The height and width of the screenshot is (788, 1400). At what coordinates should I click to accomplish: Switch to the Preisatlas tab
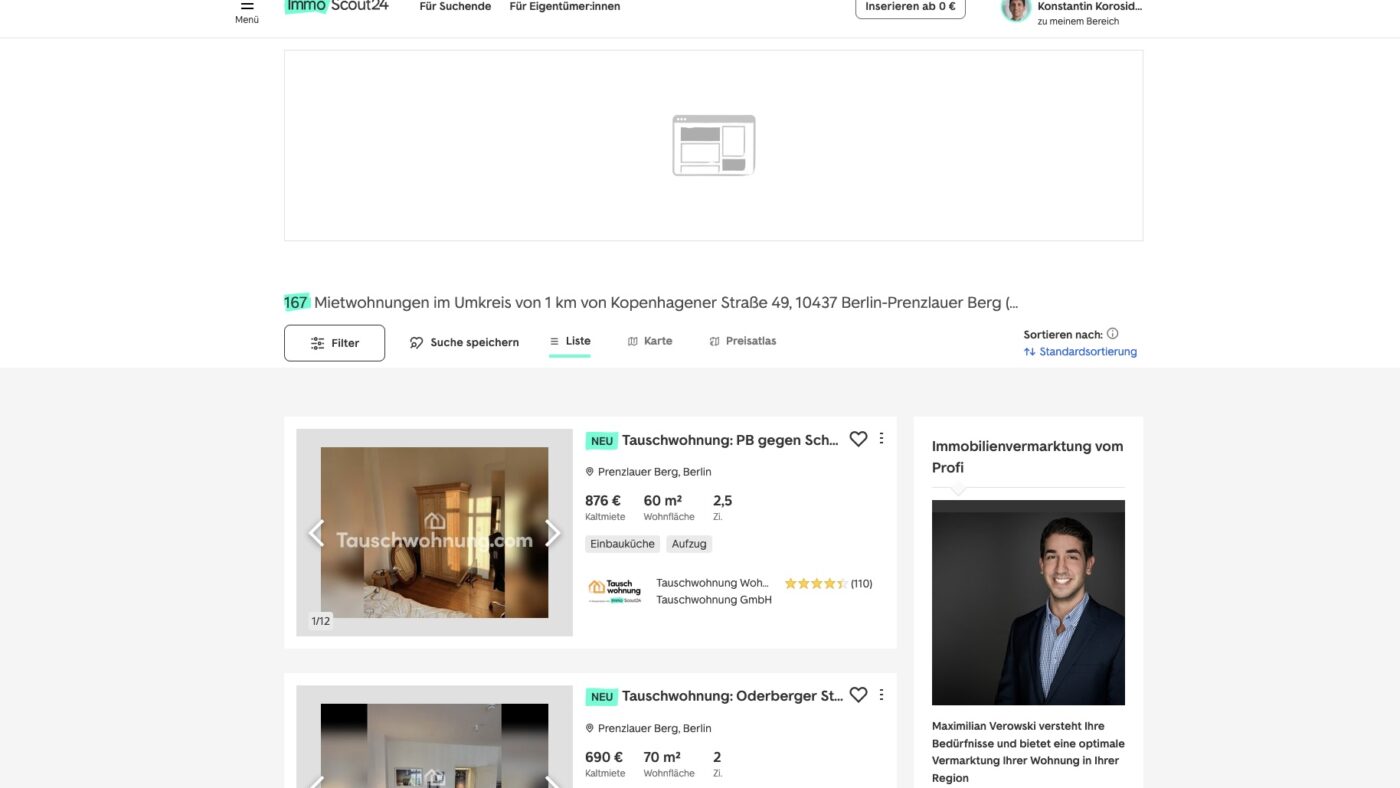click(742, 341)
